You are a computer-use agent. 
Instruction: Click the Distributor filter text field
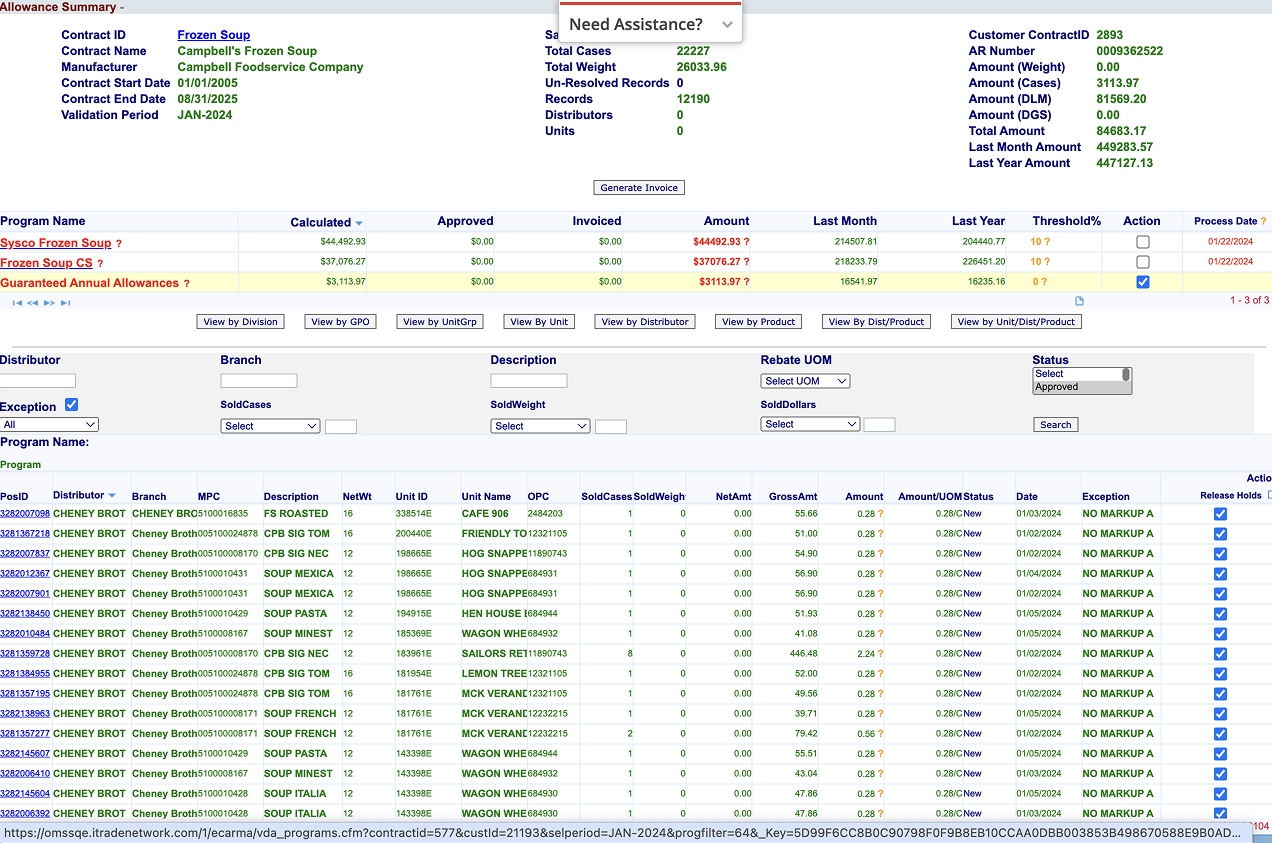point(38,381)
